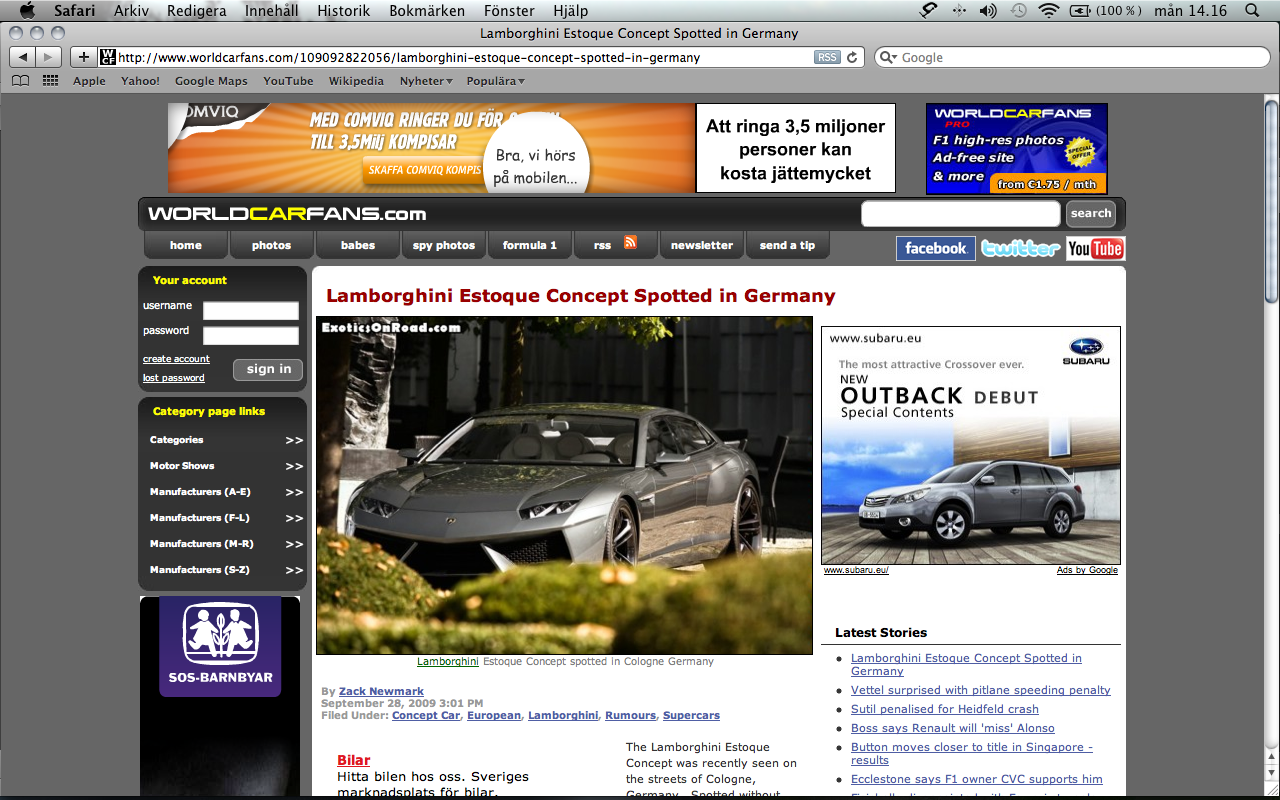Click the volume speaker icon in menu bar

pos(988,11)
